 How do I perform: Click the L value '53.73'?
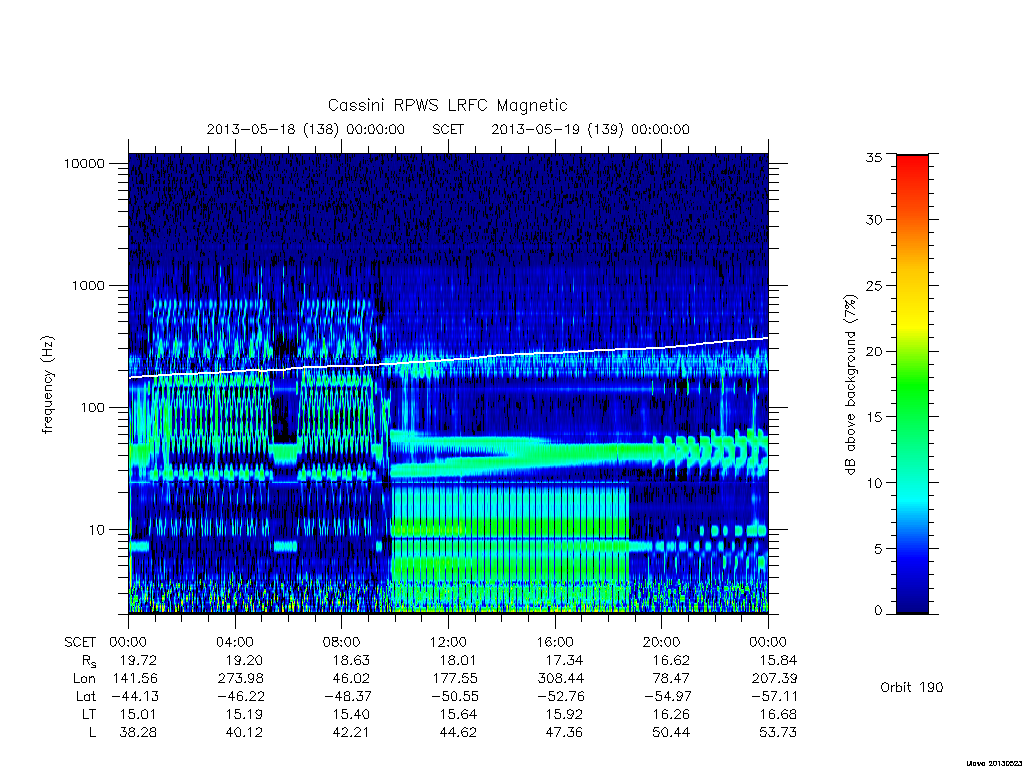pyautogui.click(x=778, y=732)
